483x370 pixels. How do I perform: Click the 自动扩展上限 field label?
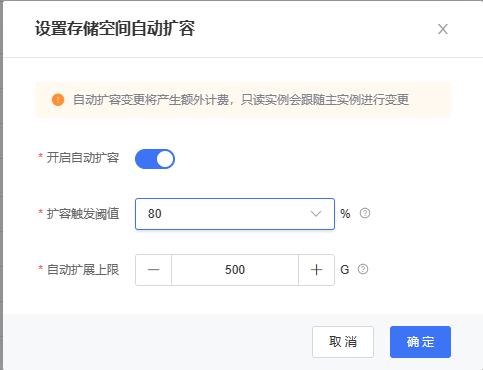[x=83, y=270]
